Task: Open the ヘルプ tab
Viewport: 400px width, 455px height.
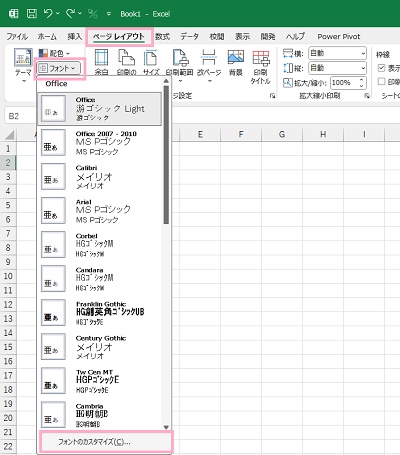Action: [295, 37]
